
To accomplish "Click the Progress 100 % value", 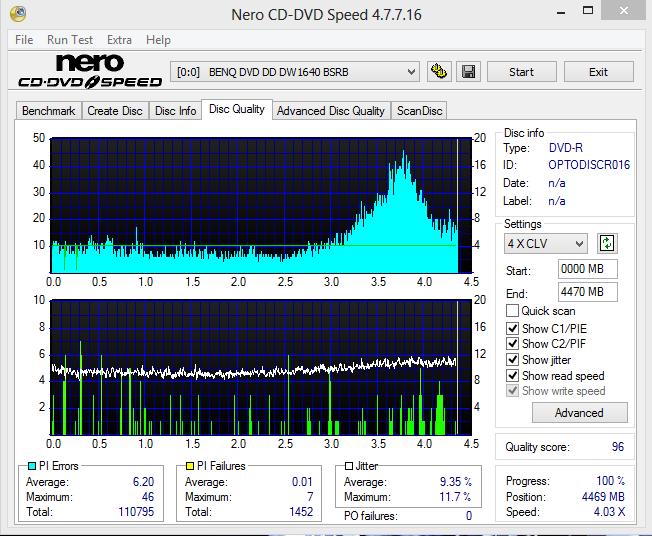I will (610, 481).
